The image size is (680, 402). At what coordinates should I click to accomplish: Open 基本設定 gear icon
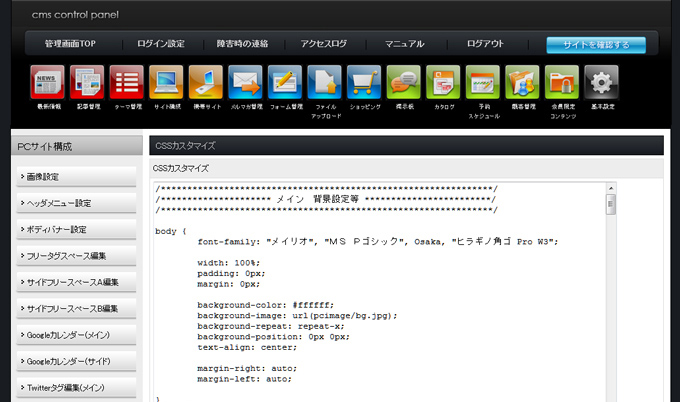(601, 82)
